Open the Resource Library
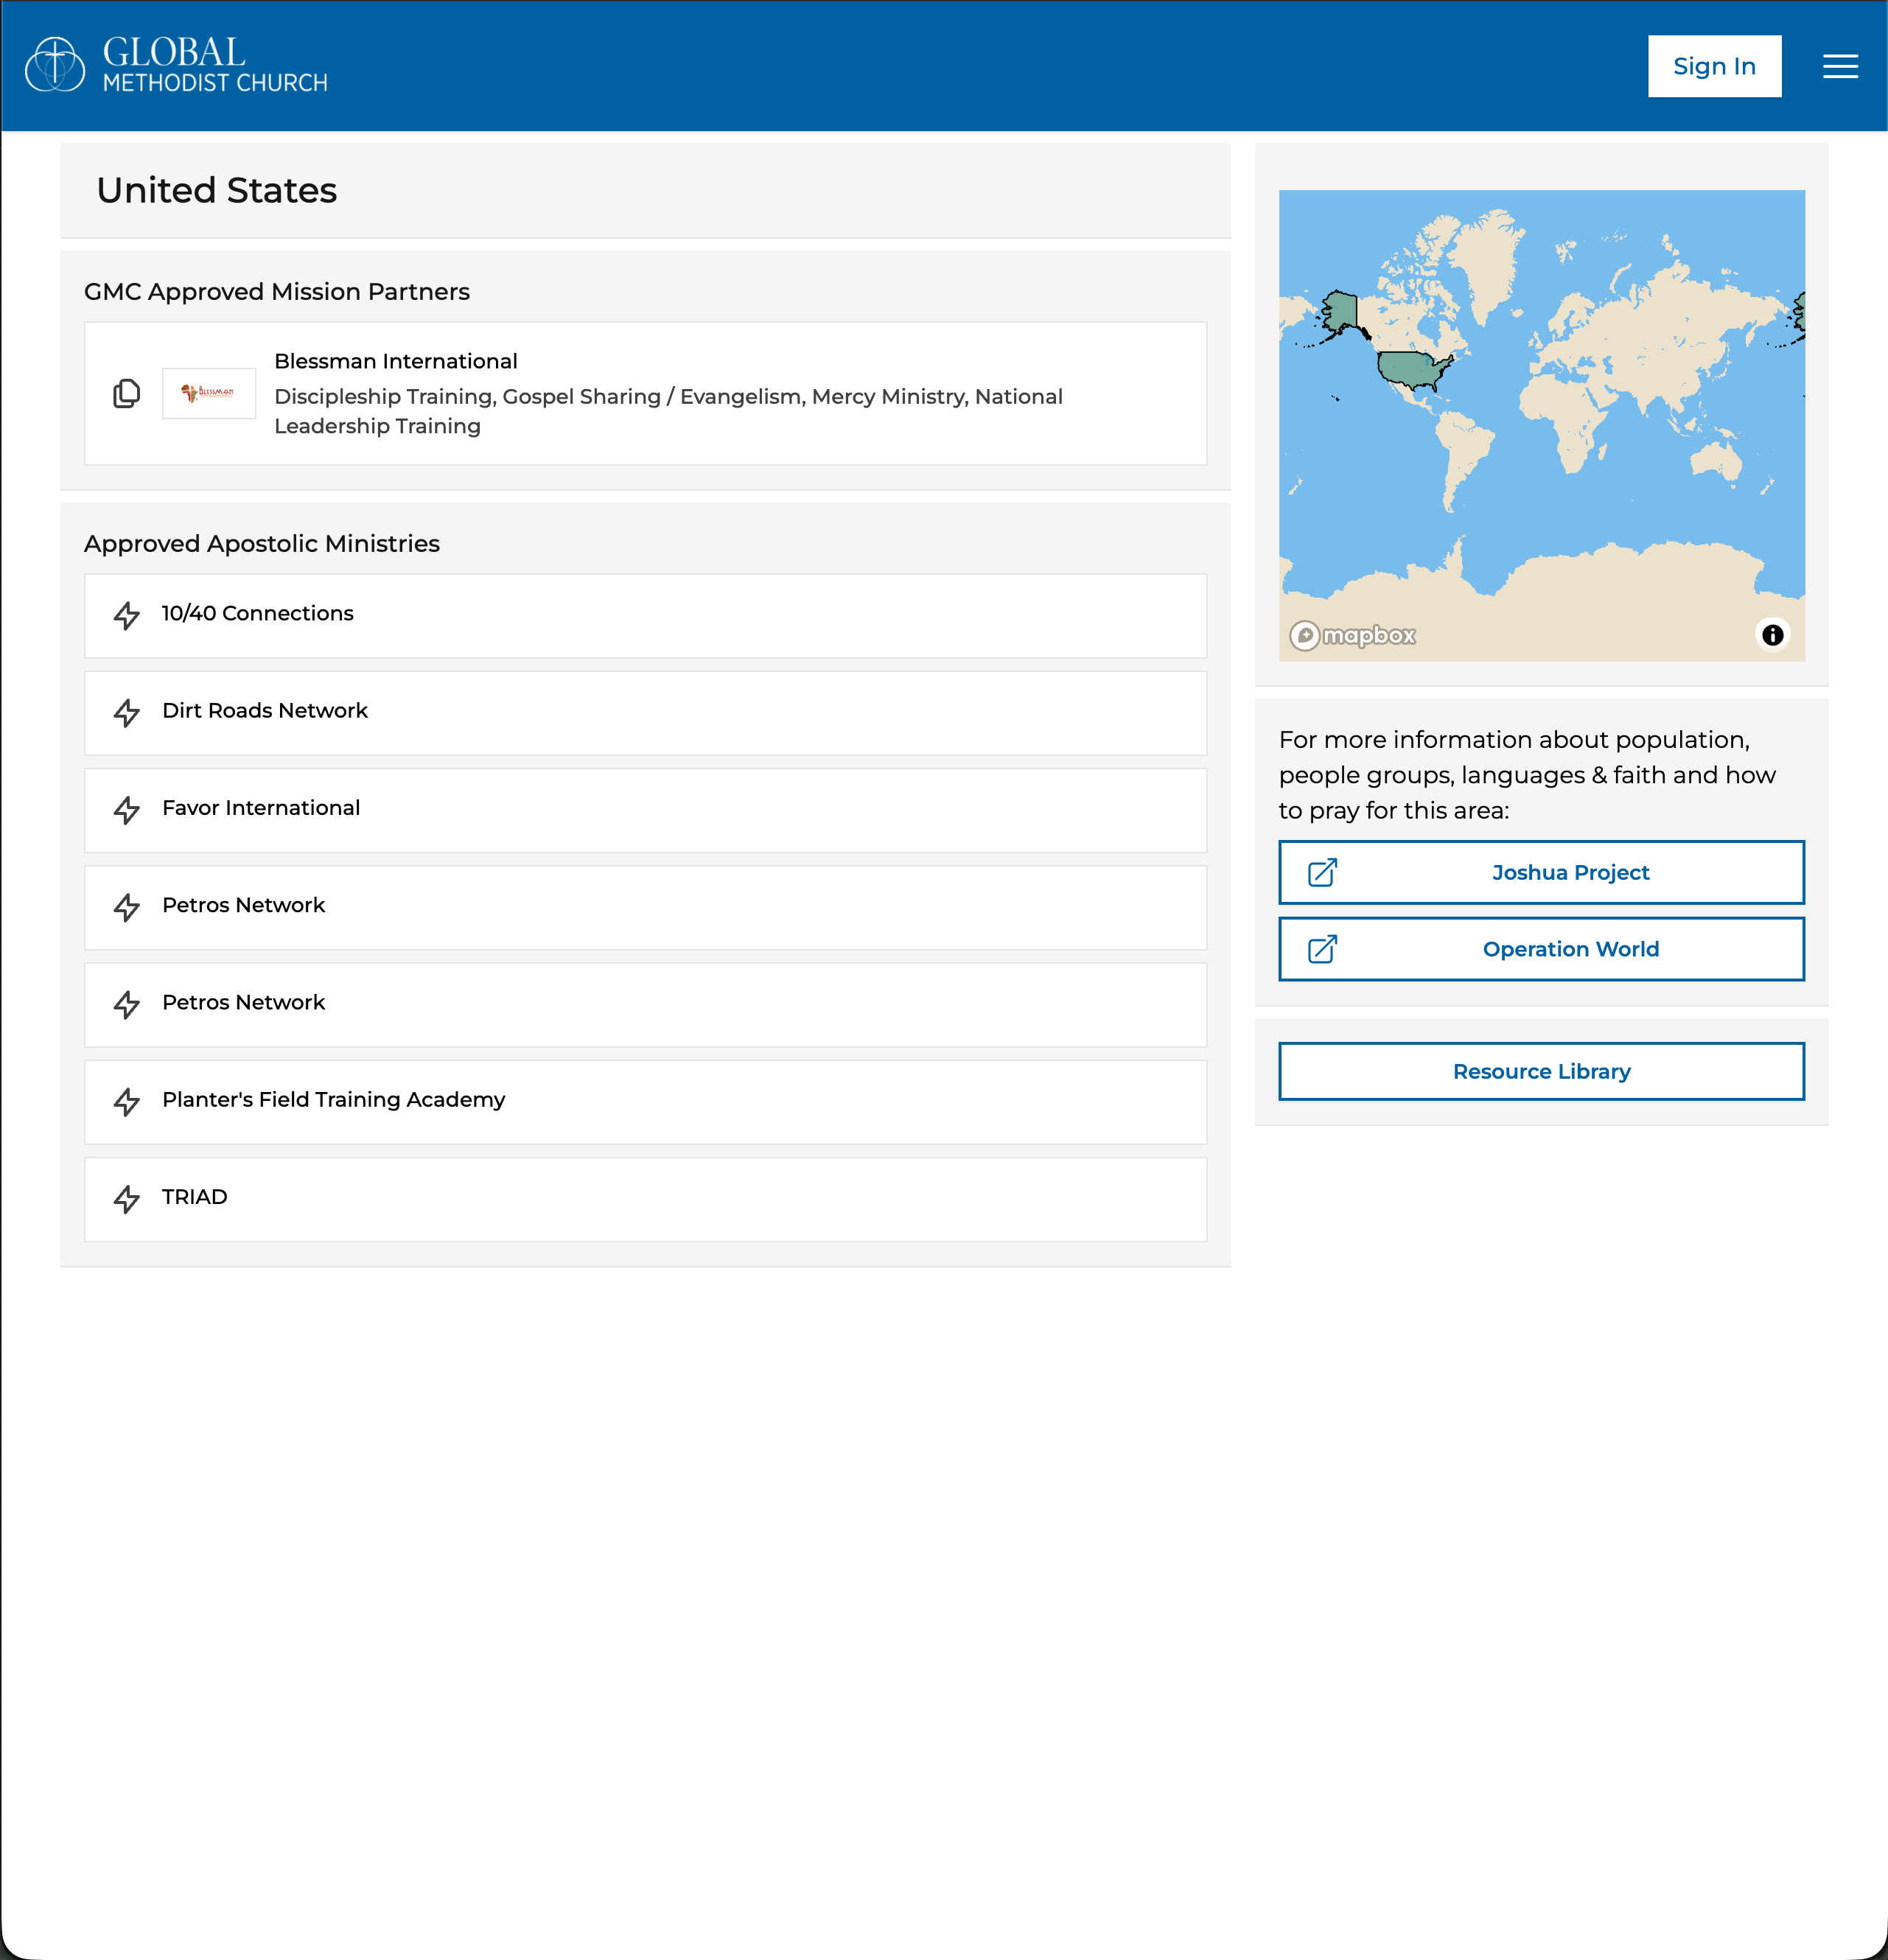 (x=1541, y=1071)
